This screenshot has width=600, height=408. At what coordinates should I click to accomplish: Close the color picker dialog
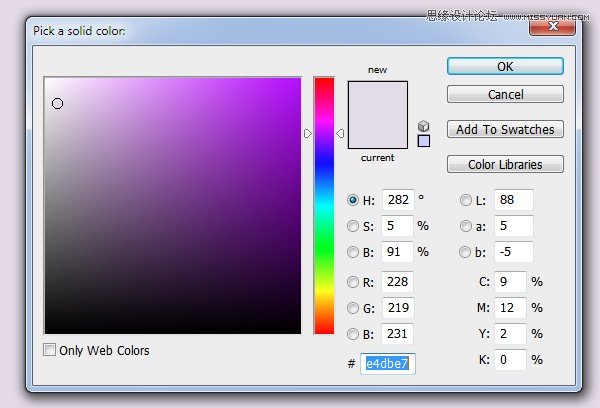coord(552,26)
